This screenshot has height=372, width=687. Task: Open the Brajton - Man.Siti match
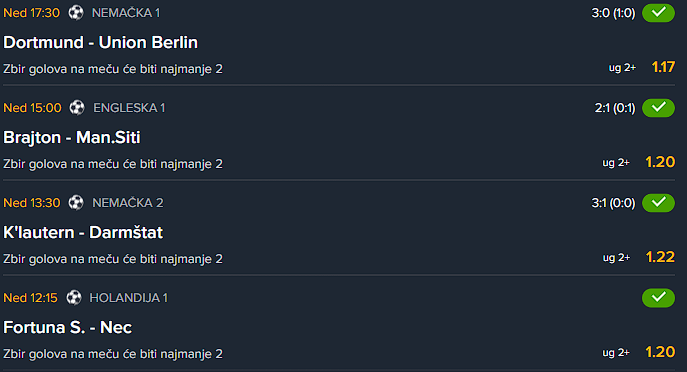(x=71, y=138)
